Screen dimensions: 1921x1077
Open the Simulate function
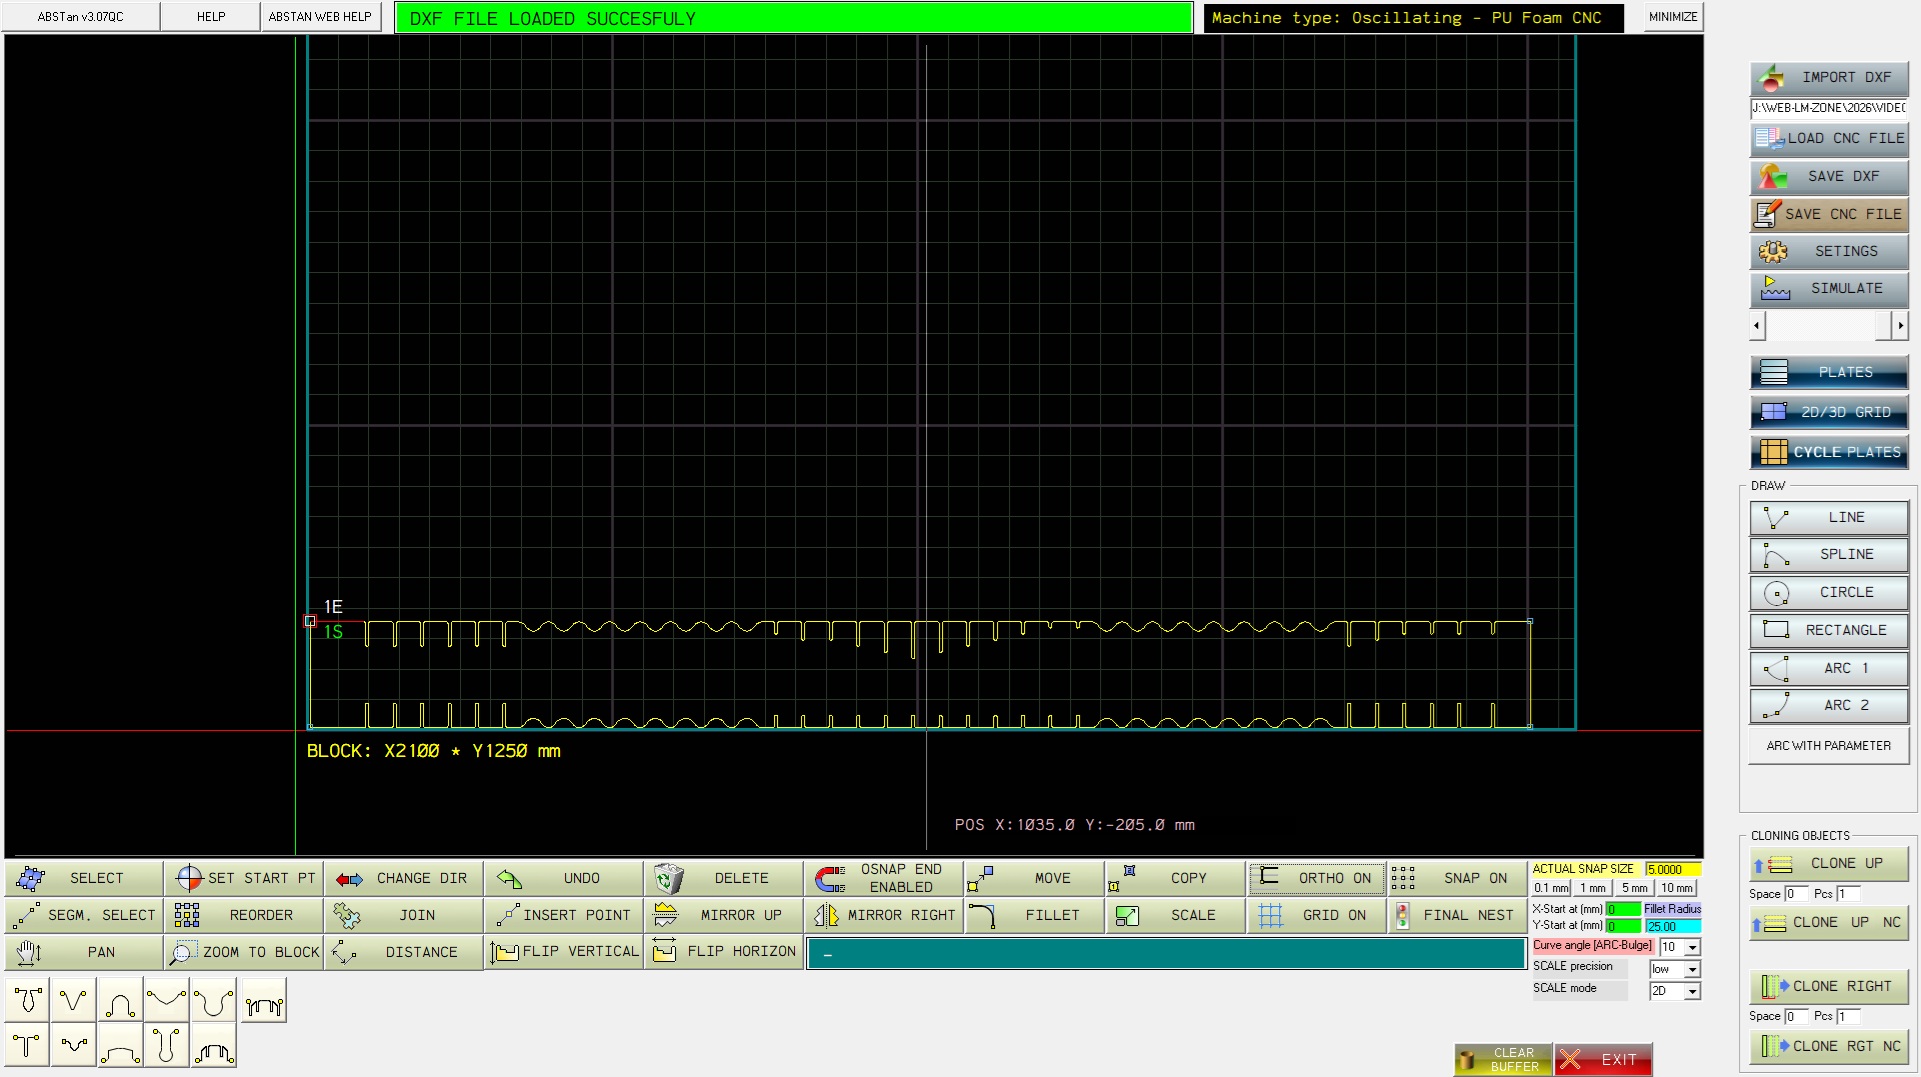click(1828, 288)
